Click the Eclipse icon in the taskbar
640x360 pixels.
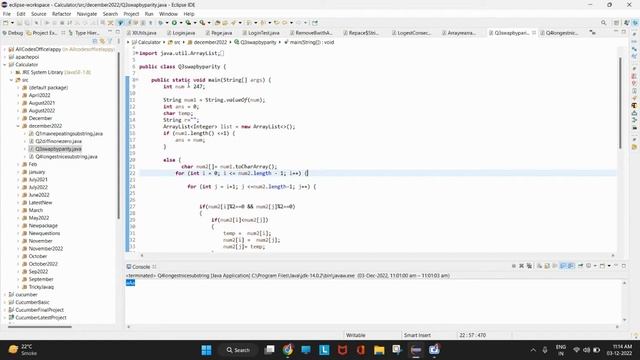pyautogui.click(x=416, y=350)
